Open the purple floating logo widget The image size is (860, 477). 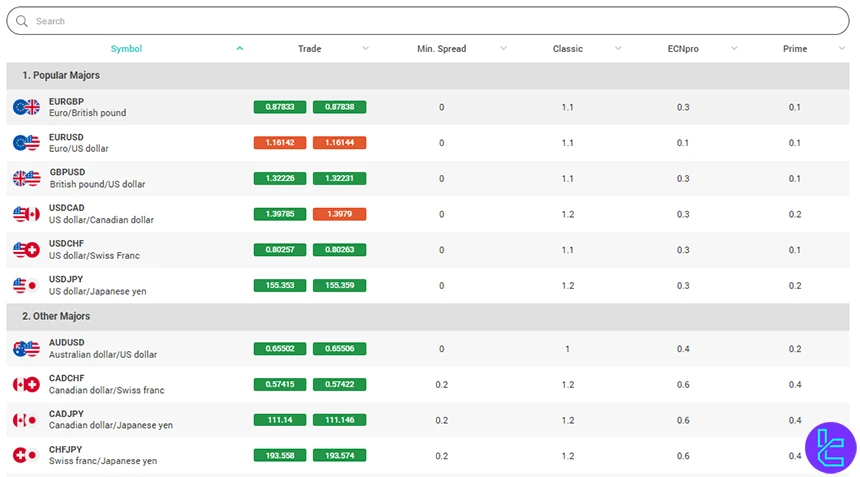pos(830,447)
